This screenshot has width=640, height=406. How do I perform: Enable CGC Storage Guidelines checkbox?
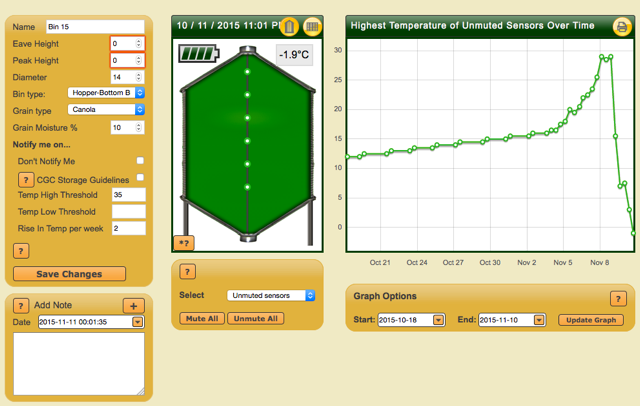tap(140, 177)
